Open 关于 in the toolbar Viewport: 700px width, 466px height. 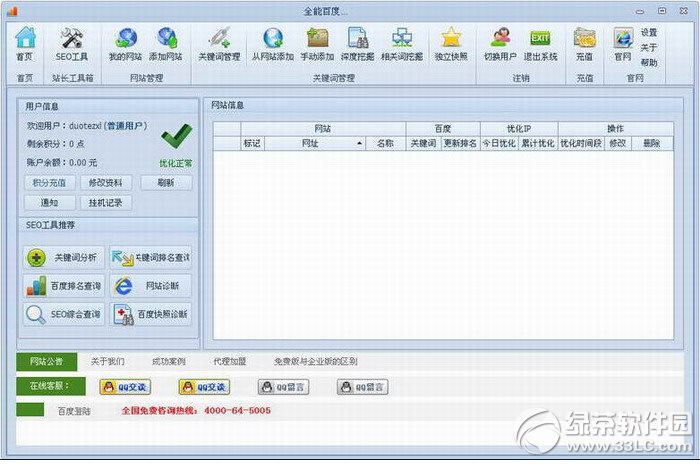pyautogui.click(x=649, y=47)
